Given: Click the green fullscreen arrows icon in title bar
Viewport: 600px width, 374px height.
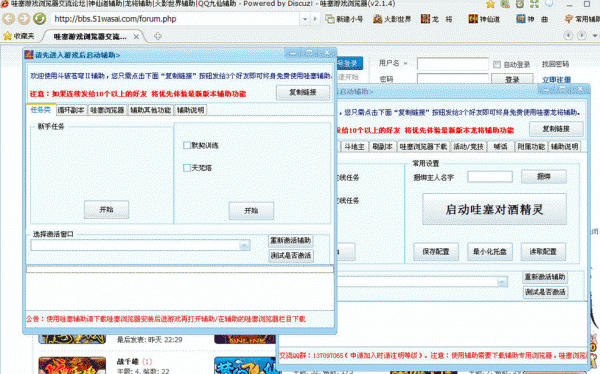Looking at the screenshot, I should tap(534, 4).
